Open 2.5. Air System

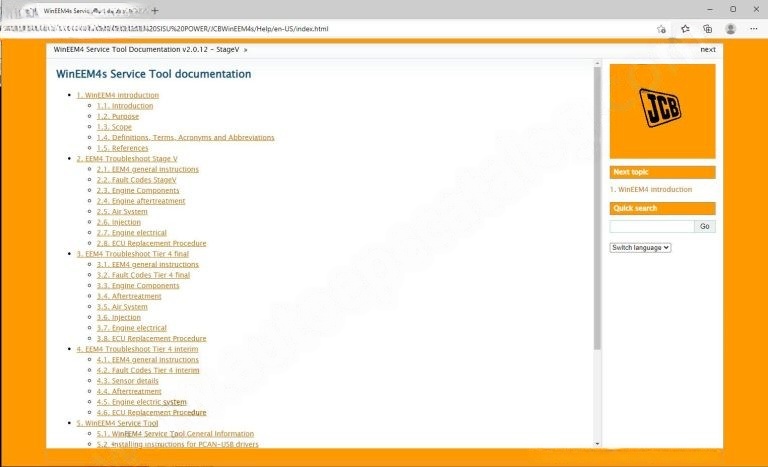click(x=122, y=212)
